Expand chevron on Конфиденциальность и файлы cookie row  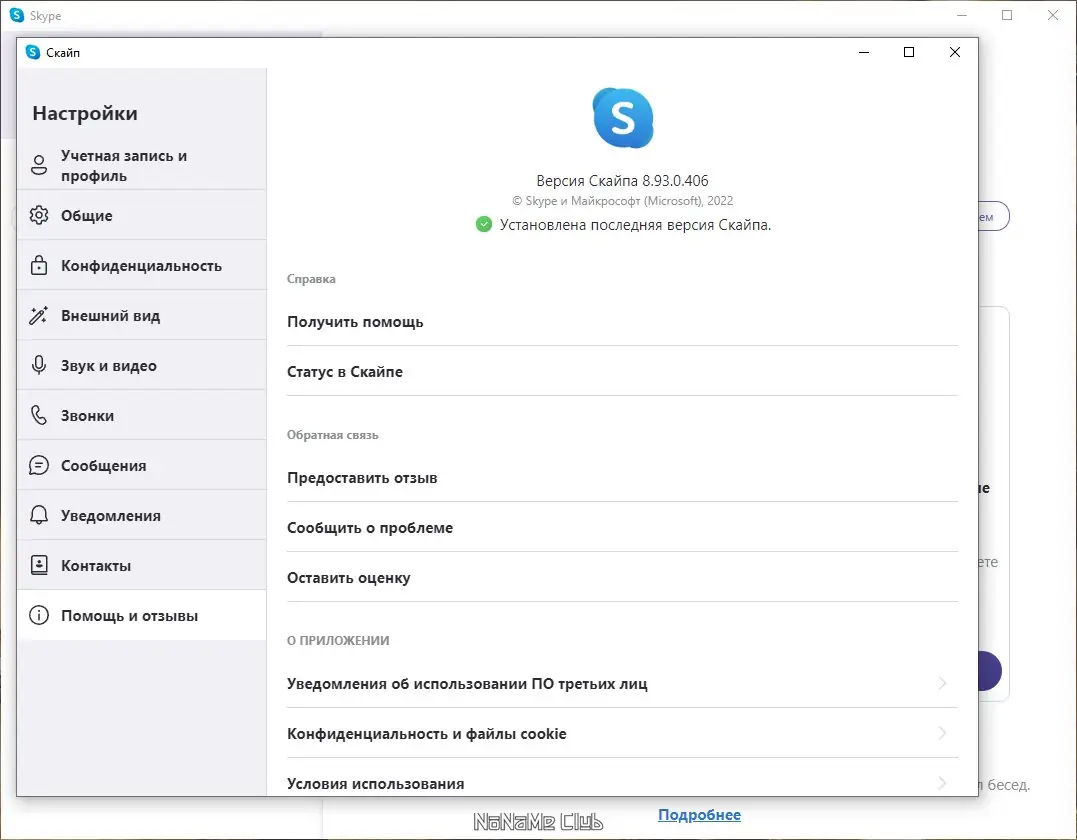click(942, 733)
